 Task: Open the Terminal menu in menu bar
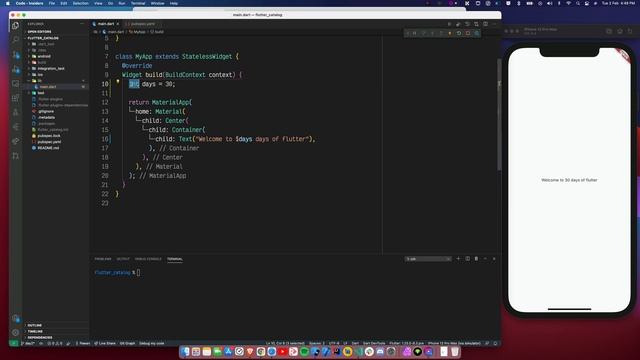(138, 3)
